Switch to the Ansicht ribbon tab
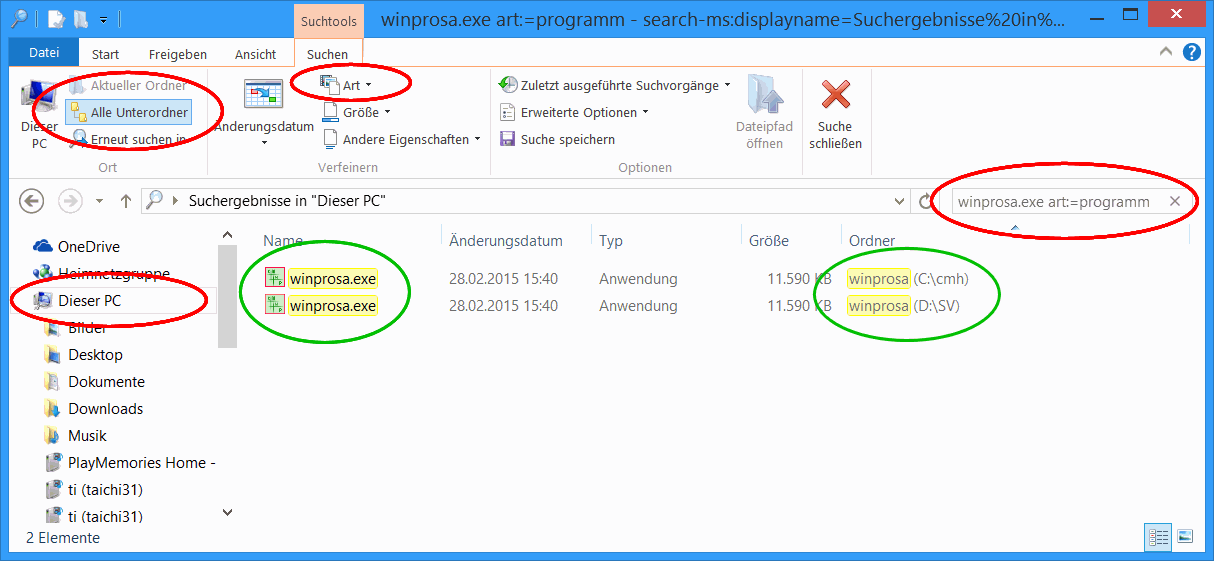1214x561 pixels. tap(255, 54)
